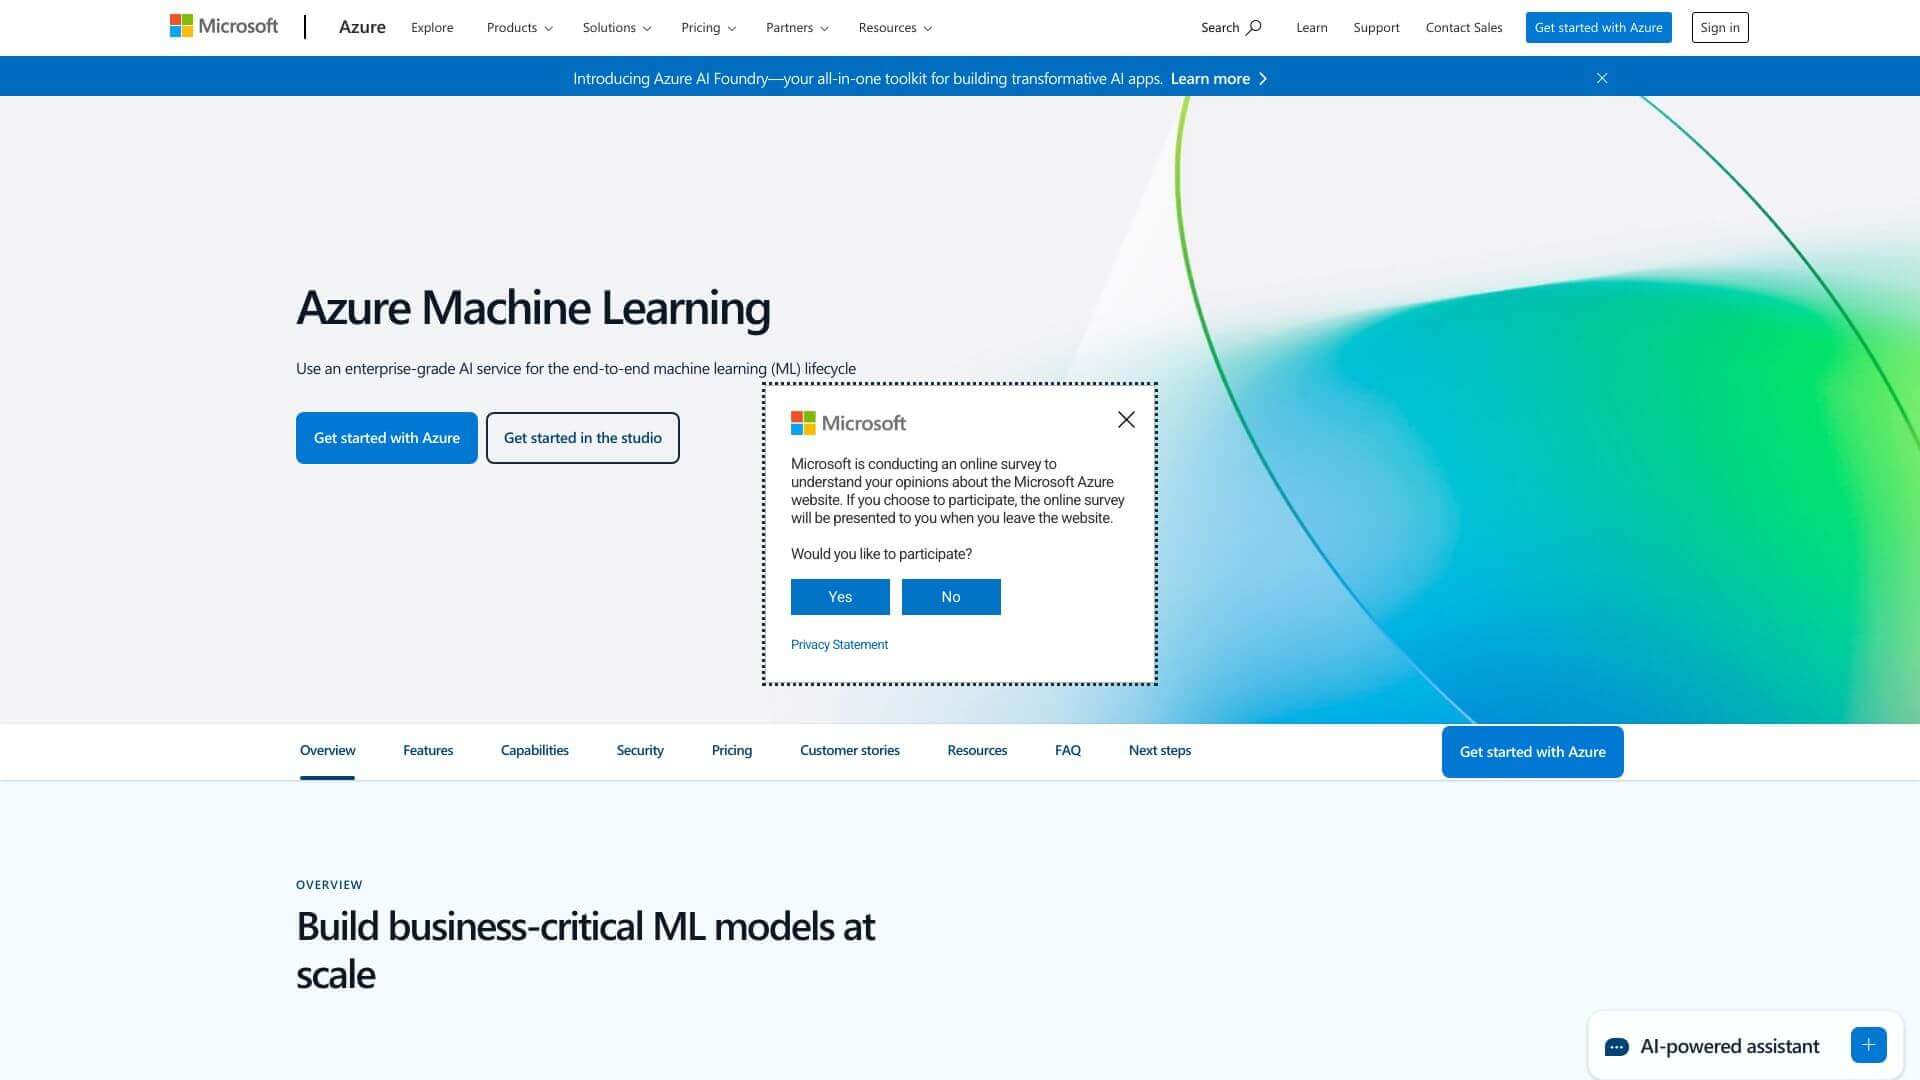This screenshot has width=1920, height=1080.
Task: Open the Solutions dropdown menu
Action: point(616,27)
